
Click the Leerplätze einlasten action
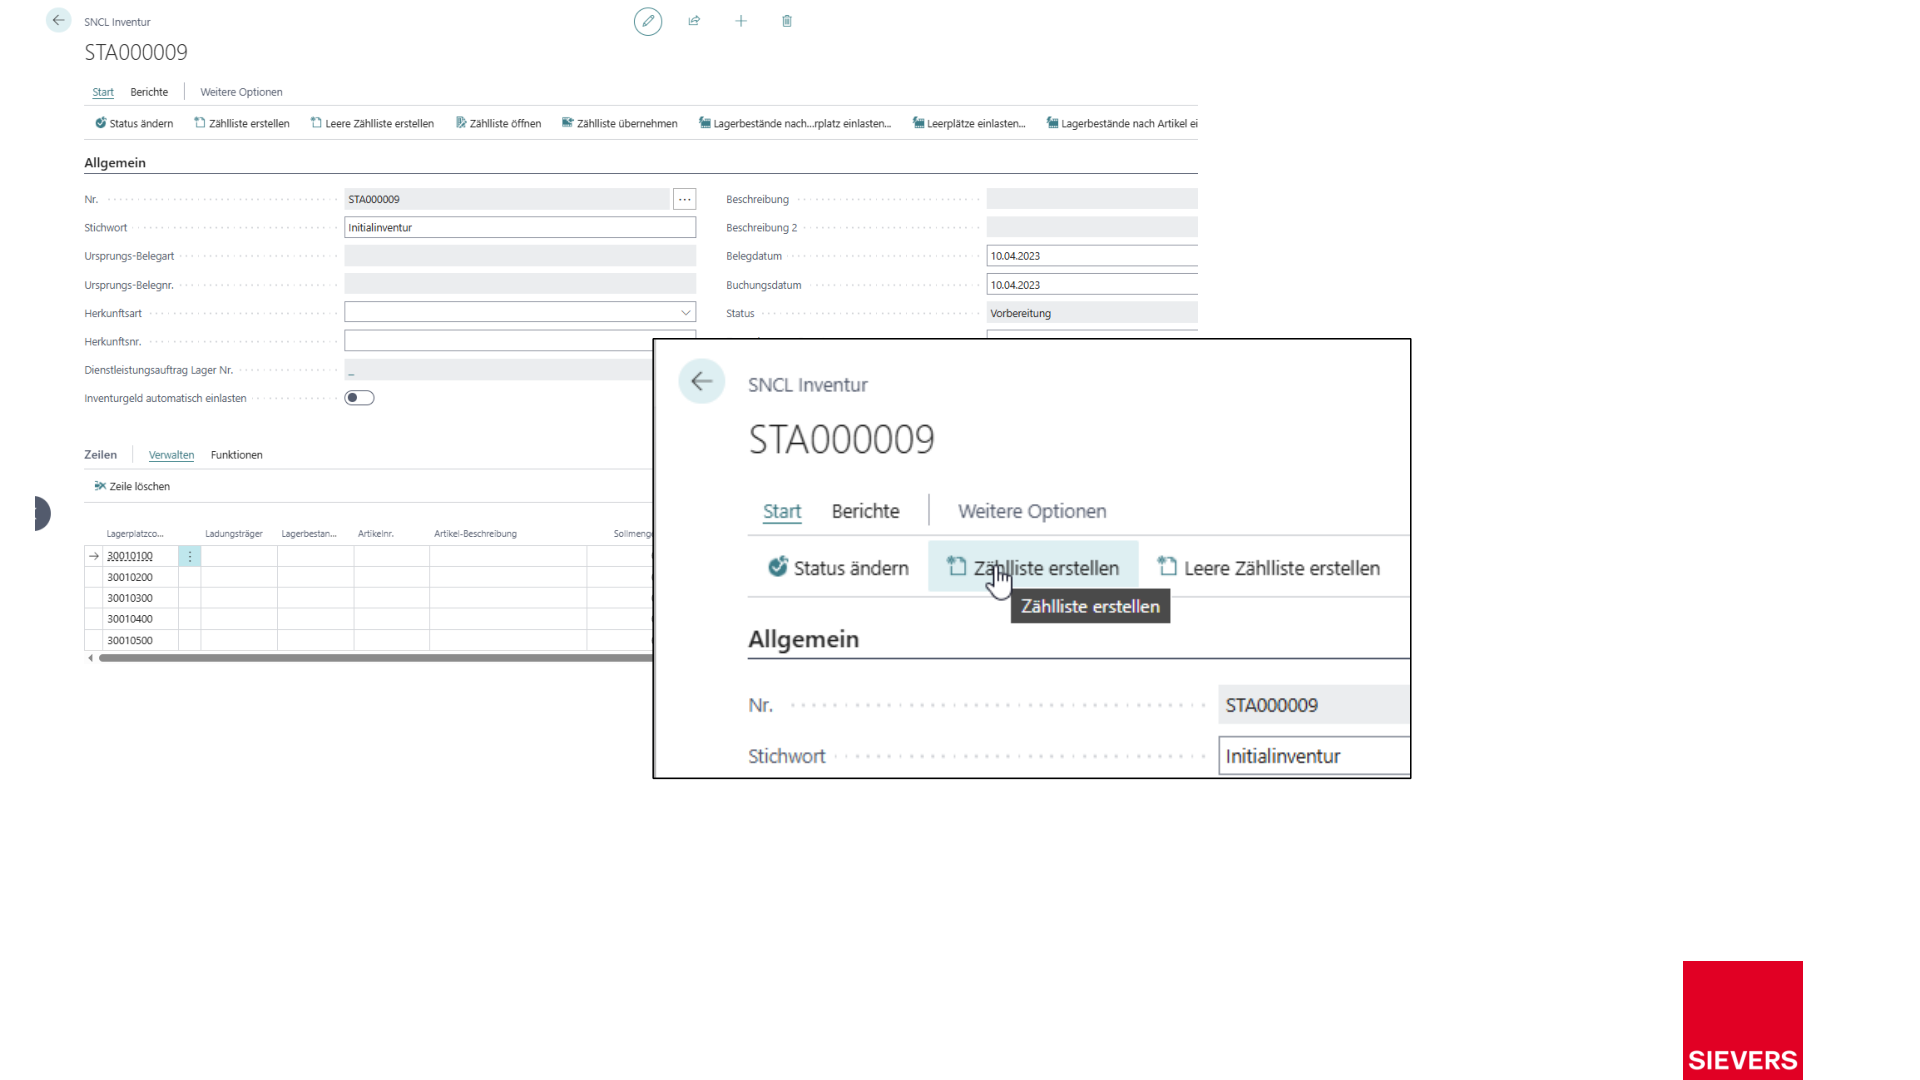tap(969, 123)
